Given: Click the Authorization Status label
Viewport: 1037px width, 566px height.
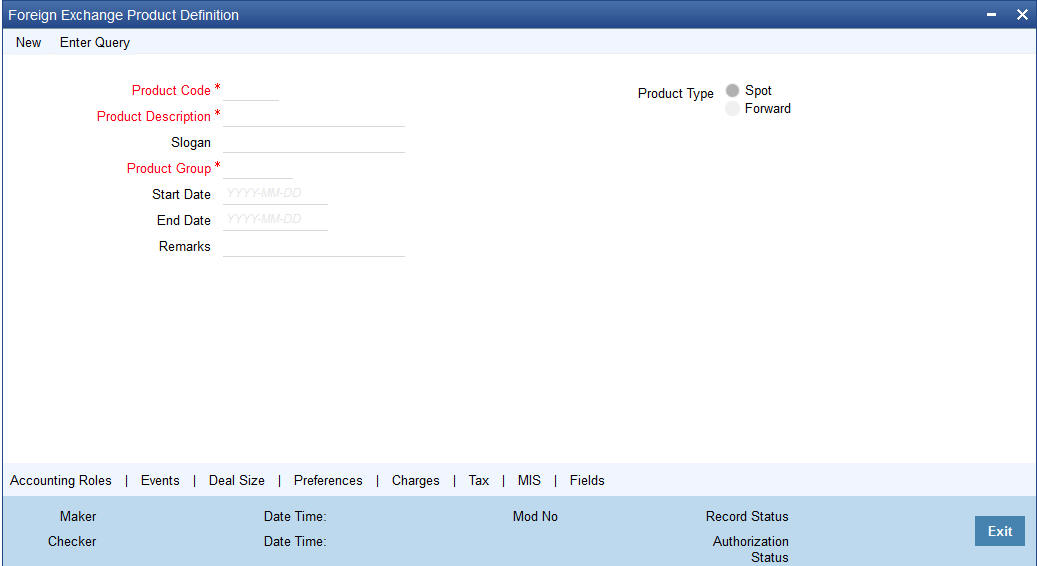Looking at the screenshot, I should click(x=751, y=549).
